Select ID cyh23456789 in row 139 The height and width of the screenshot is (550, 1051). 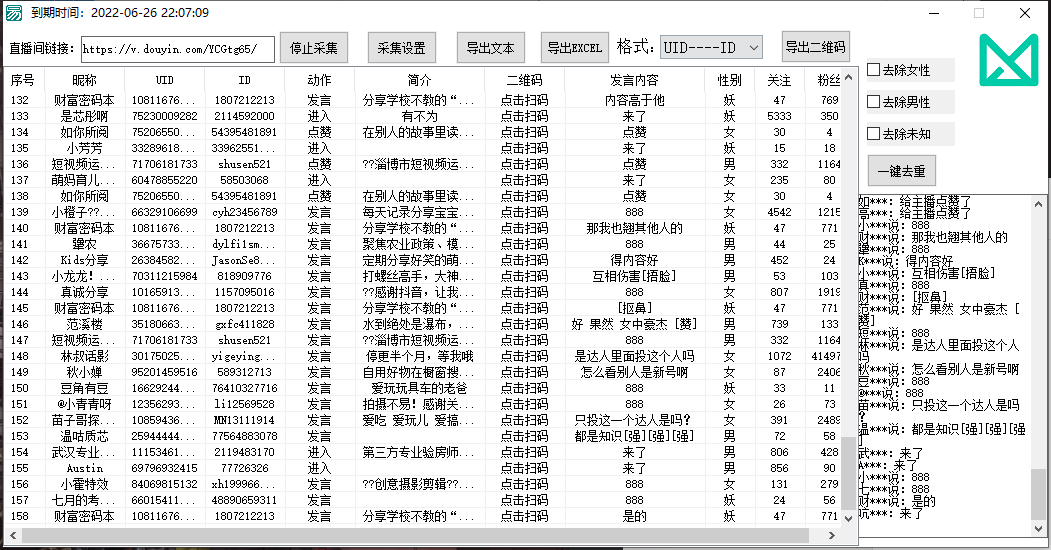[x=245, y=212]
